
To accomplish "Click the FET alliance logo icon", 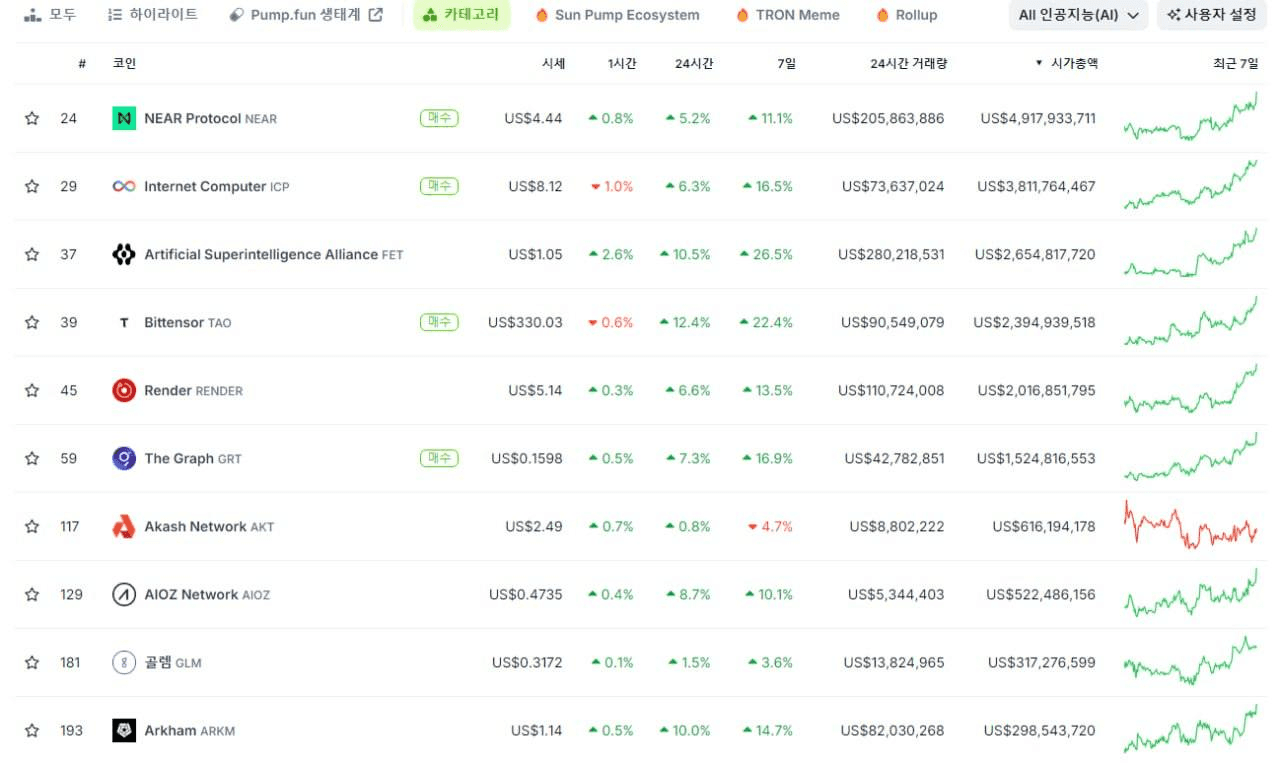I will click(x=124, y=254).
